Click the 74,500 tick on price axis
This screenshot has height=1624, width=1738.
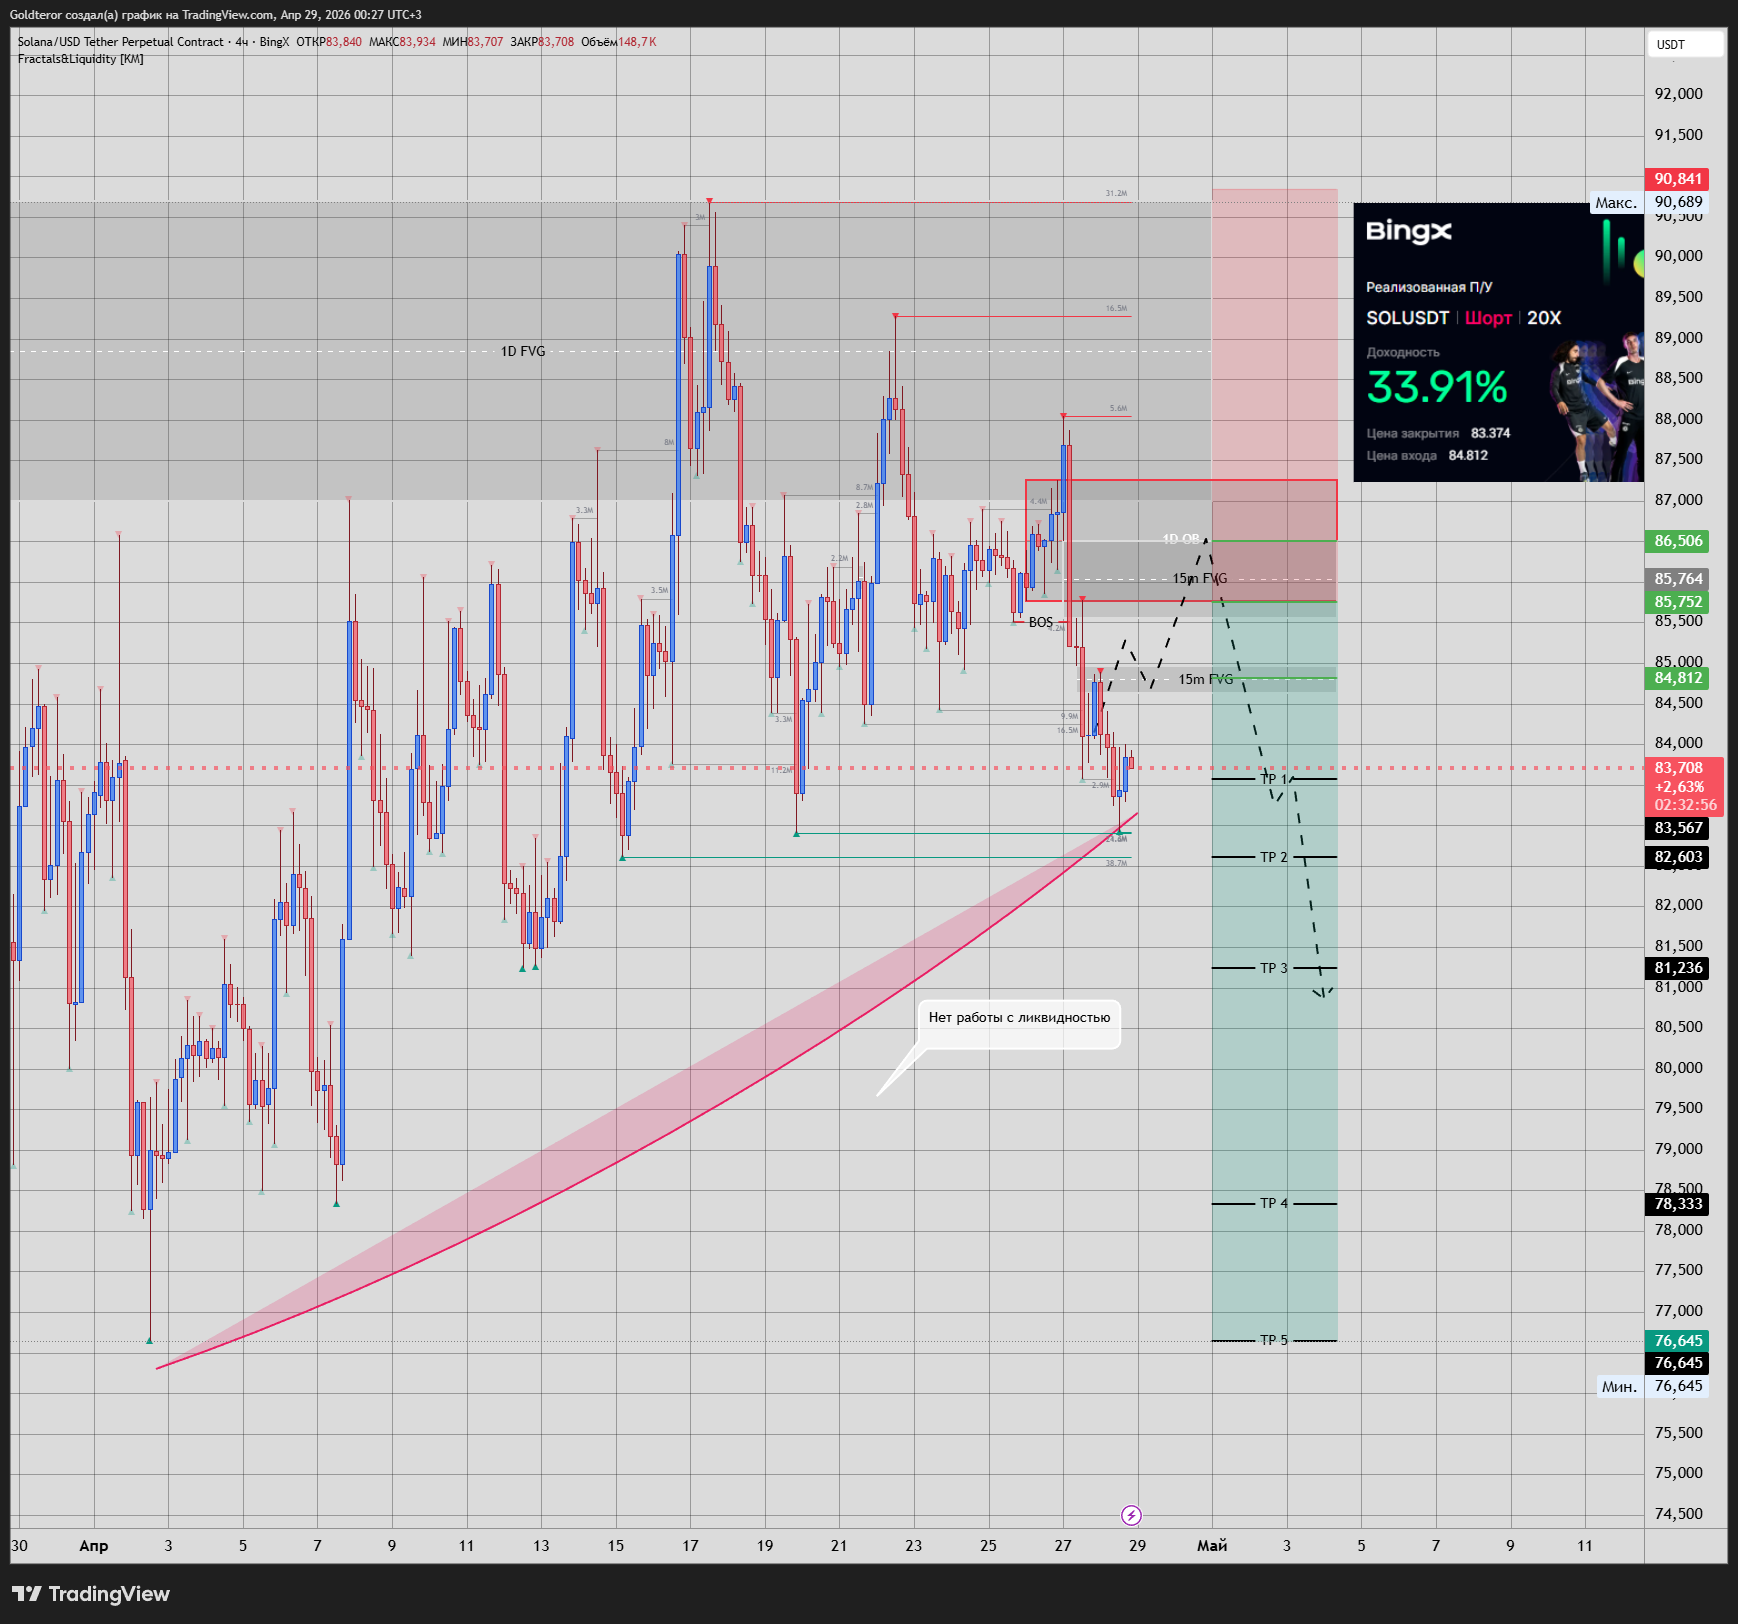pos(1678,1514)
